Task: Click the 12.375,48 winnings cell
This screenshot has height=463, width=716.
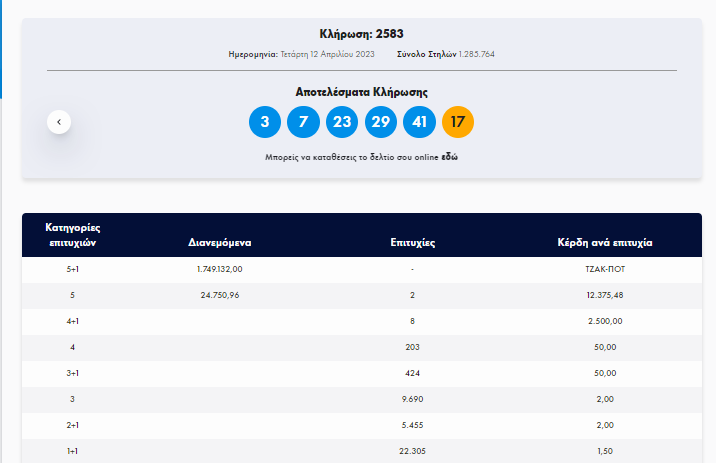Action: click(604, 296)
